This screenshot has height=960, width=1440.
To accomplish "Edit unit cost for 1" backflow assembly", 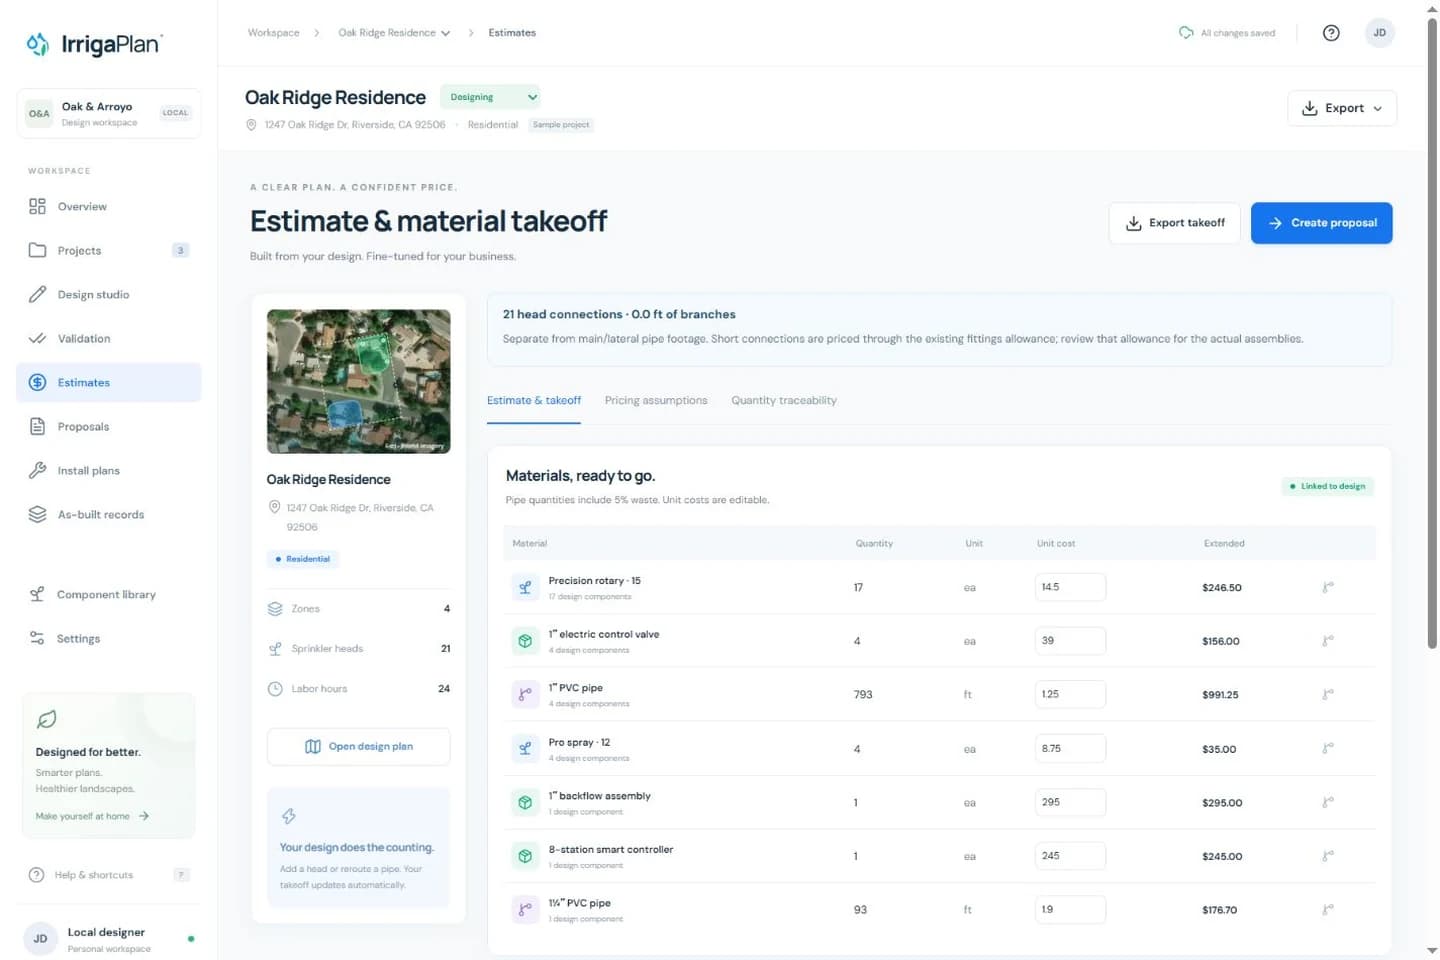I will point(1070,802).
